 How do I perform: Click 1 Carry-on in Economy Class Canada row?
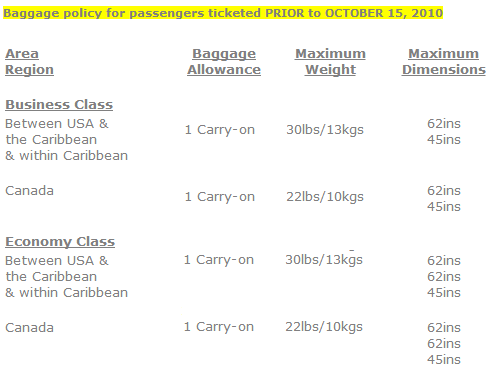tap(219, 327)
